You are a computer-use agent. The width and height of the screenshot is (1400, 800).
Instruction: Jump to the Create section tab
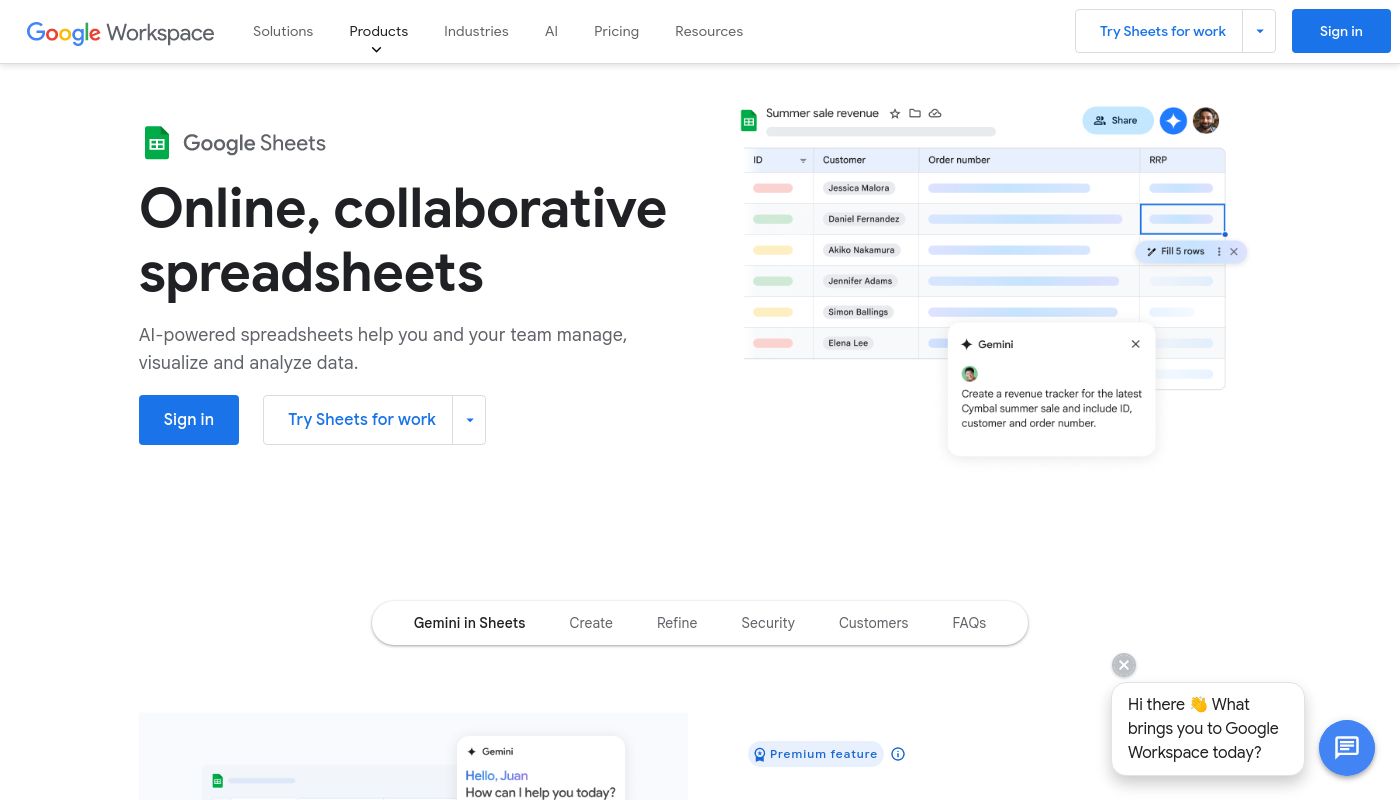coord(591,623)
